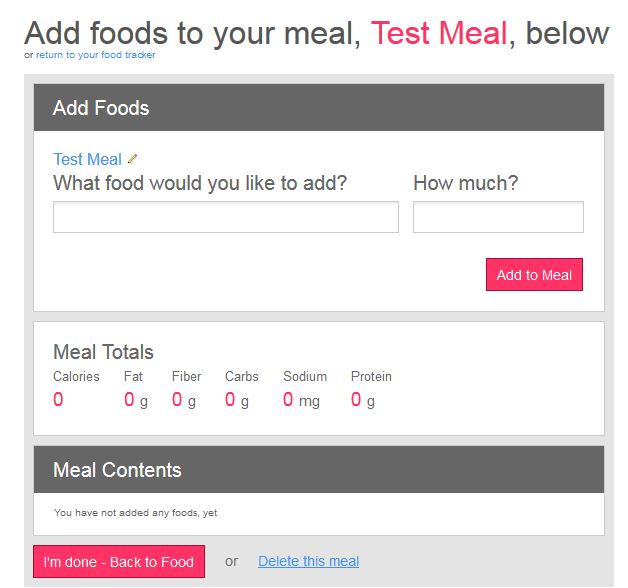Click the Fat total value in grams

136,400
